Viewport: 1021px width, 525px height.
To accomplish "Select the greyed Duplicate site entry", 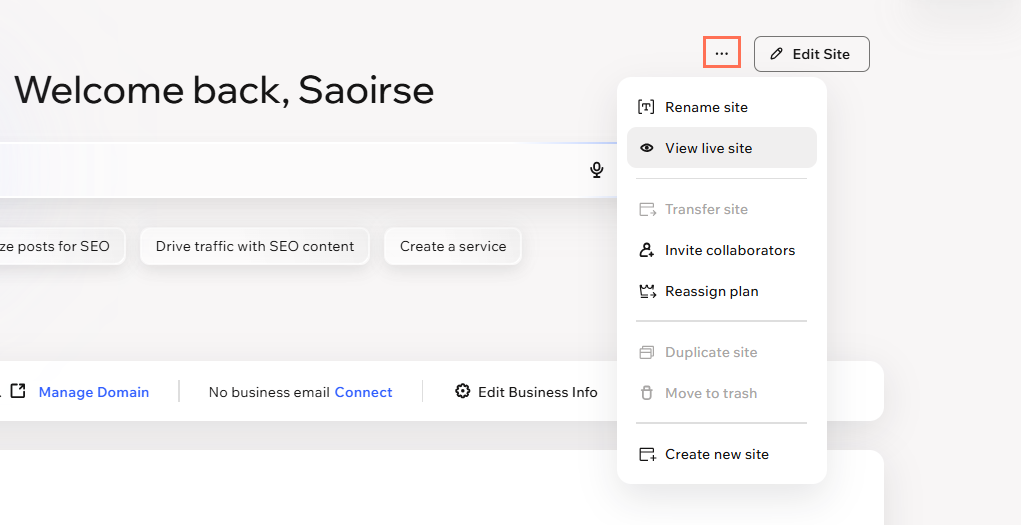I will pyautogui.click(x=721, y=352).
